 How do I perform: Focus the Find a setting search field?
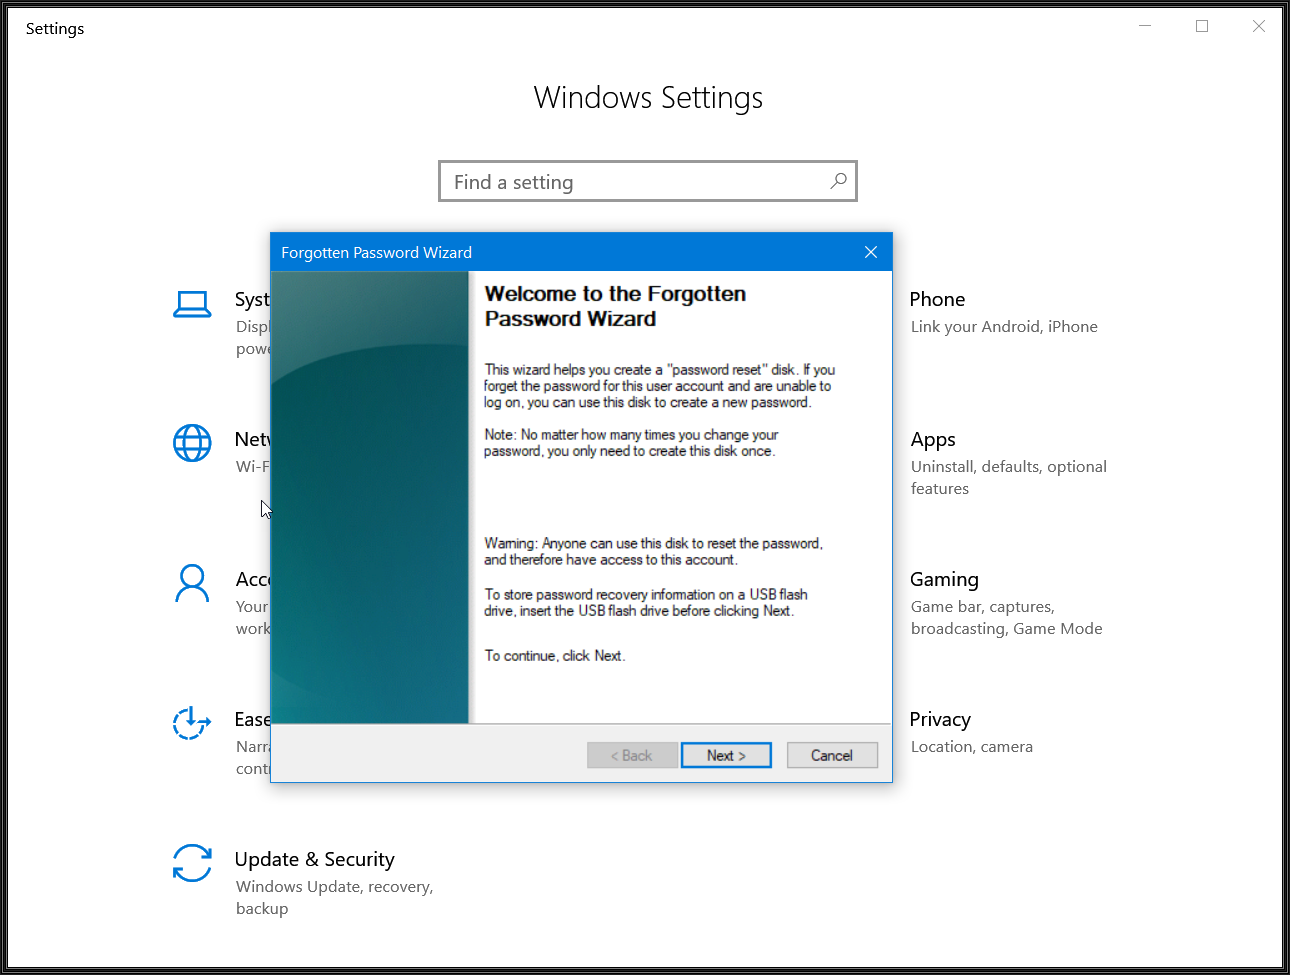coord(648,181)
